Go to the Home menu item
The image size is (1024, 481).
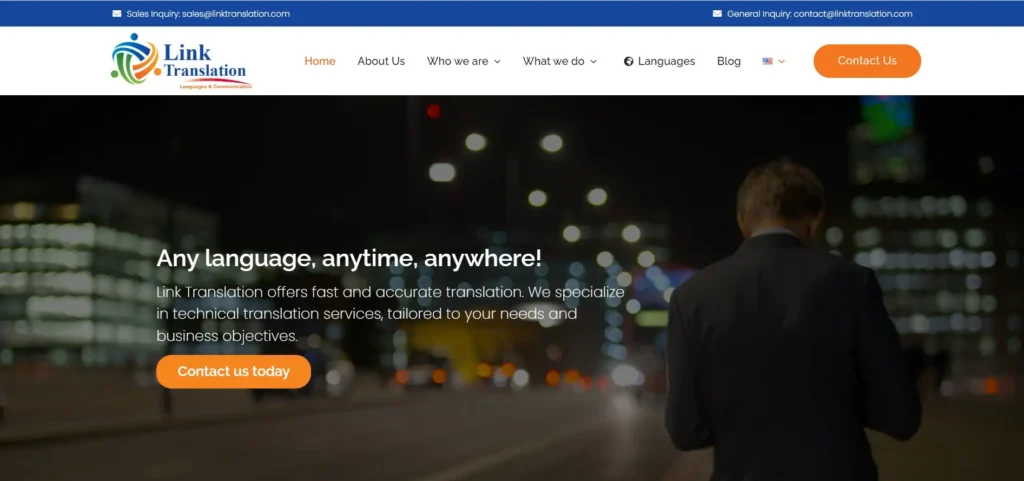tap(320, 61)
